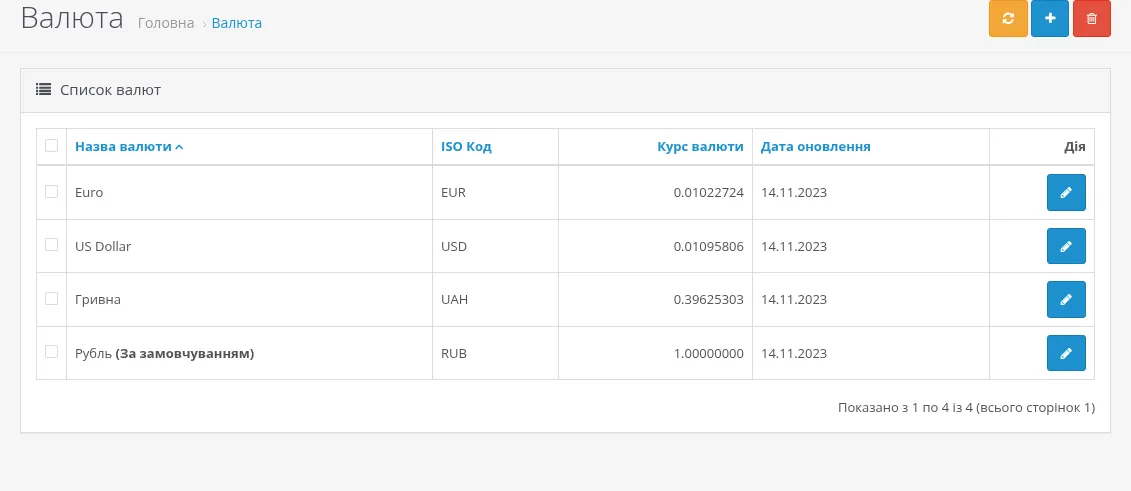
Task: Check the Euro row checkbox
Action: click(51, 191)
